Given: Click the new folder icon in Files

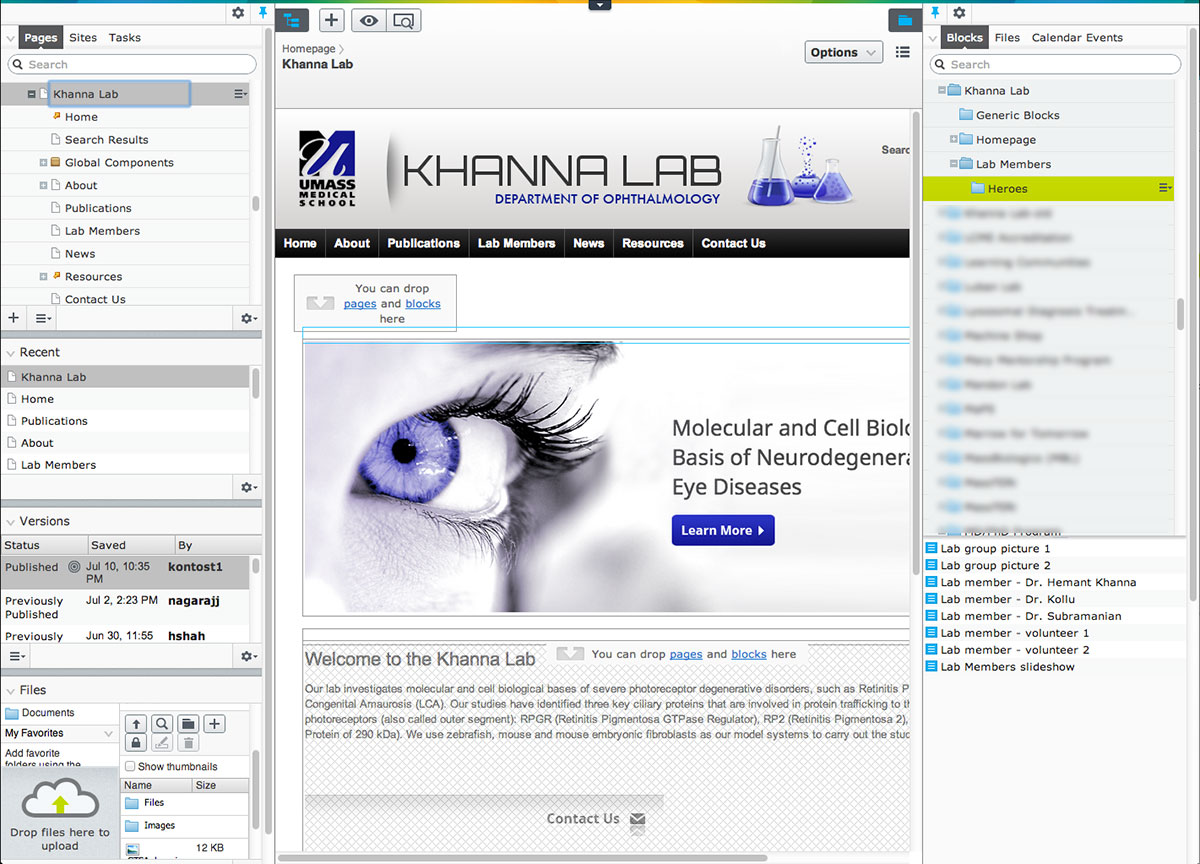Looking at the screenshot, I should pos(187,724).
